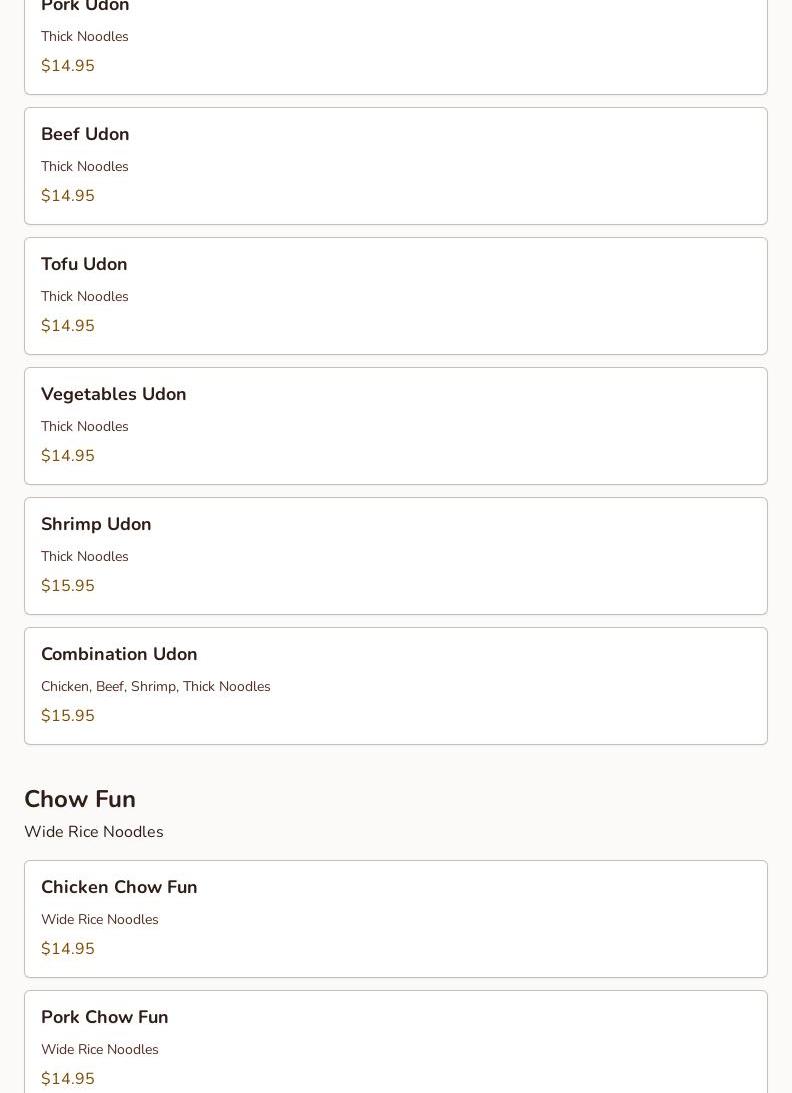Click the $15.95 price under Combination Udon
The height and width of the screenshot is (1093, 792).
pos(68,716)
